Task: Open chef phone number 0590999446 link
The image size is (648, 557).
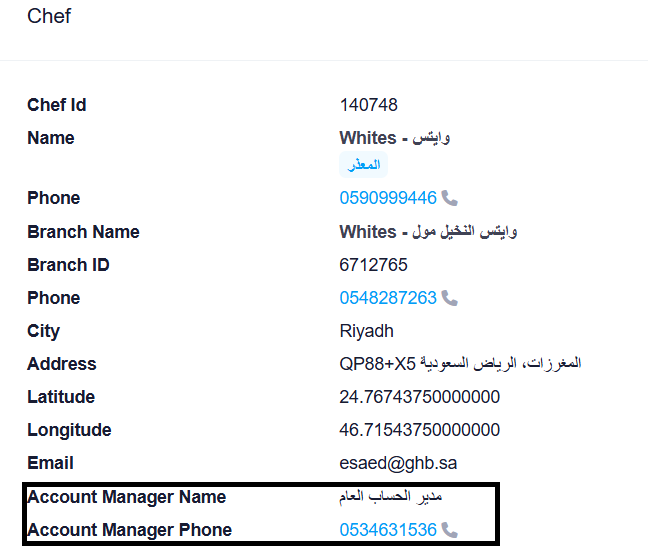Action: point(388,198)
